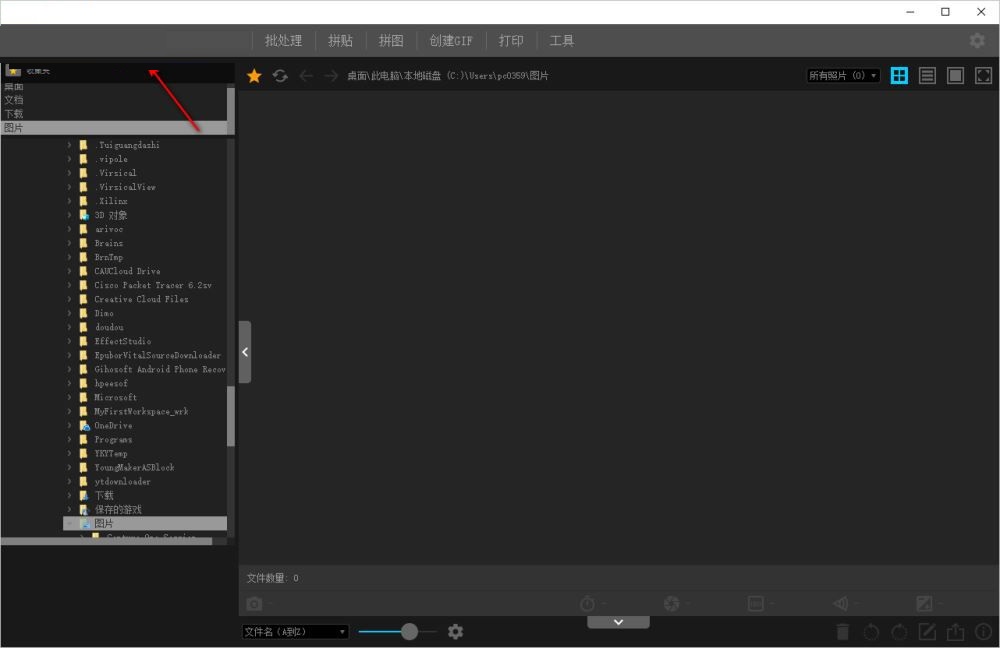Click the camera model EXIF icon
1000x648 pixels.
pyautogui.click(x=254, y=603)
